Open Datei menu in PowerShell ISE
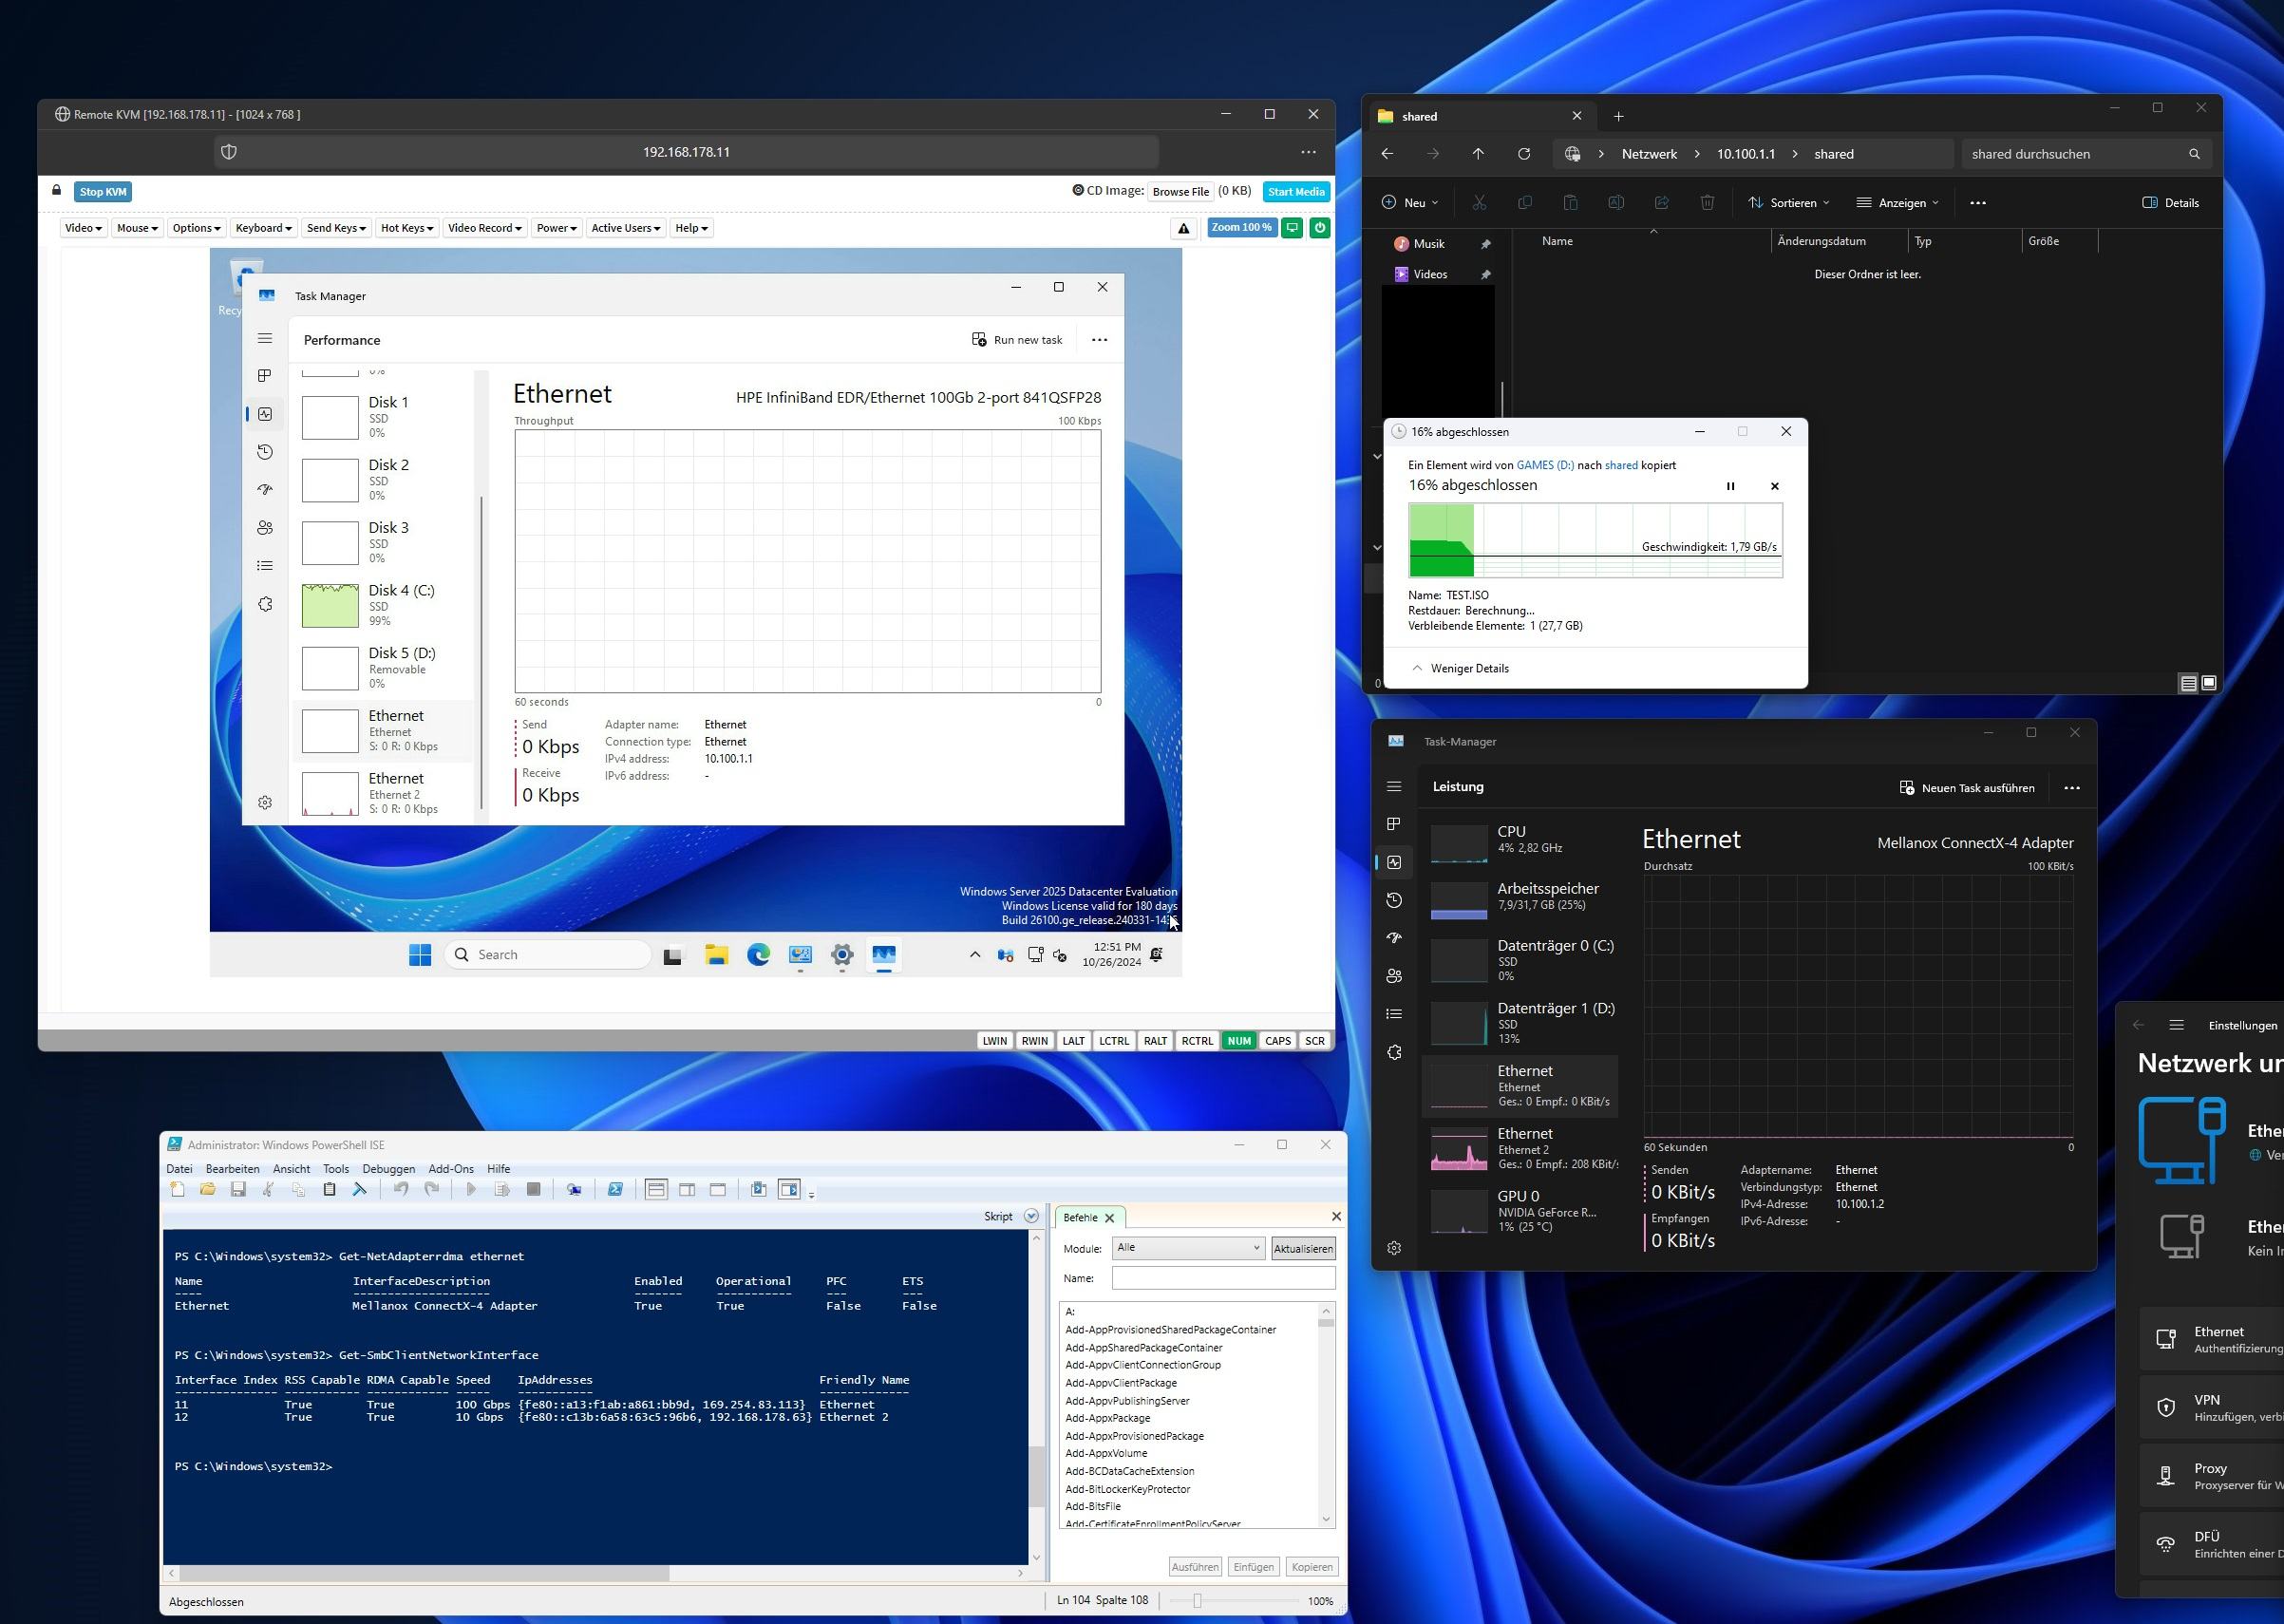Screen dimensions: 2284x1624 pos(179,1169)
